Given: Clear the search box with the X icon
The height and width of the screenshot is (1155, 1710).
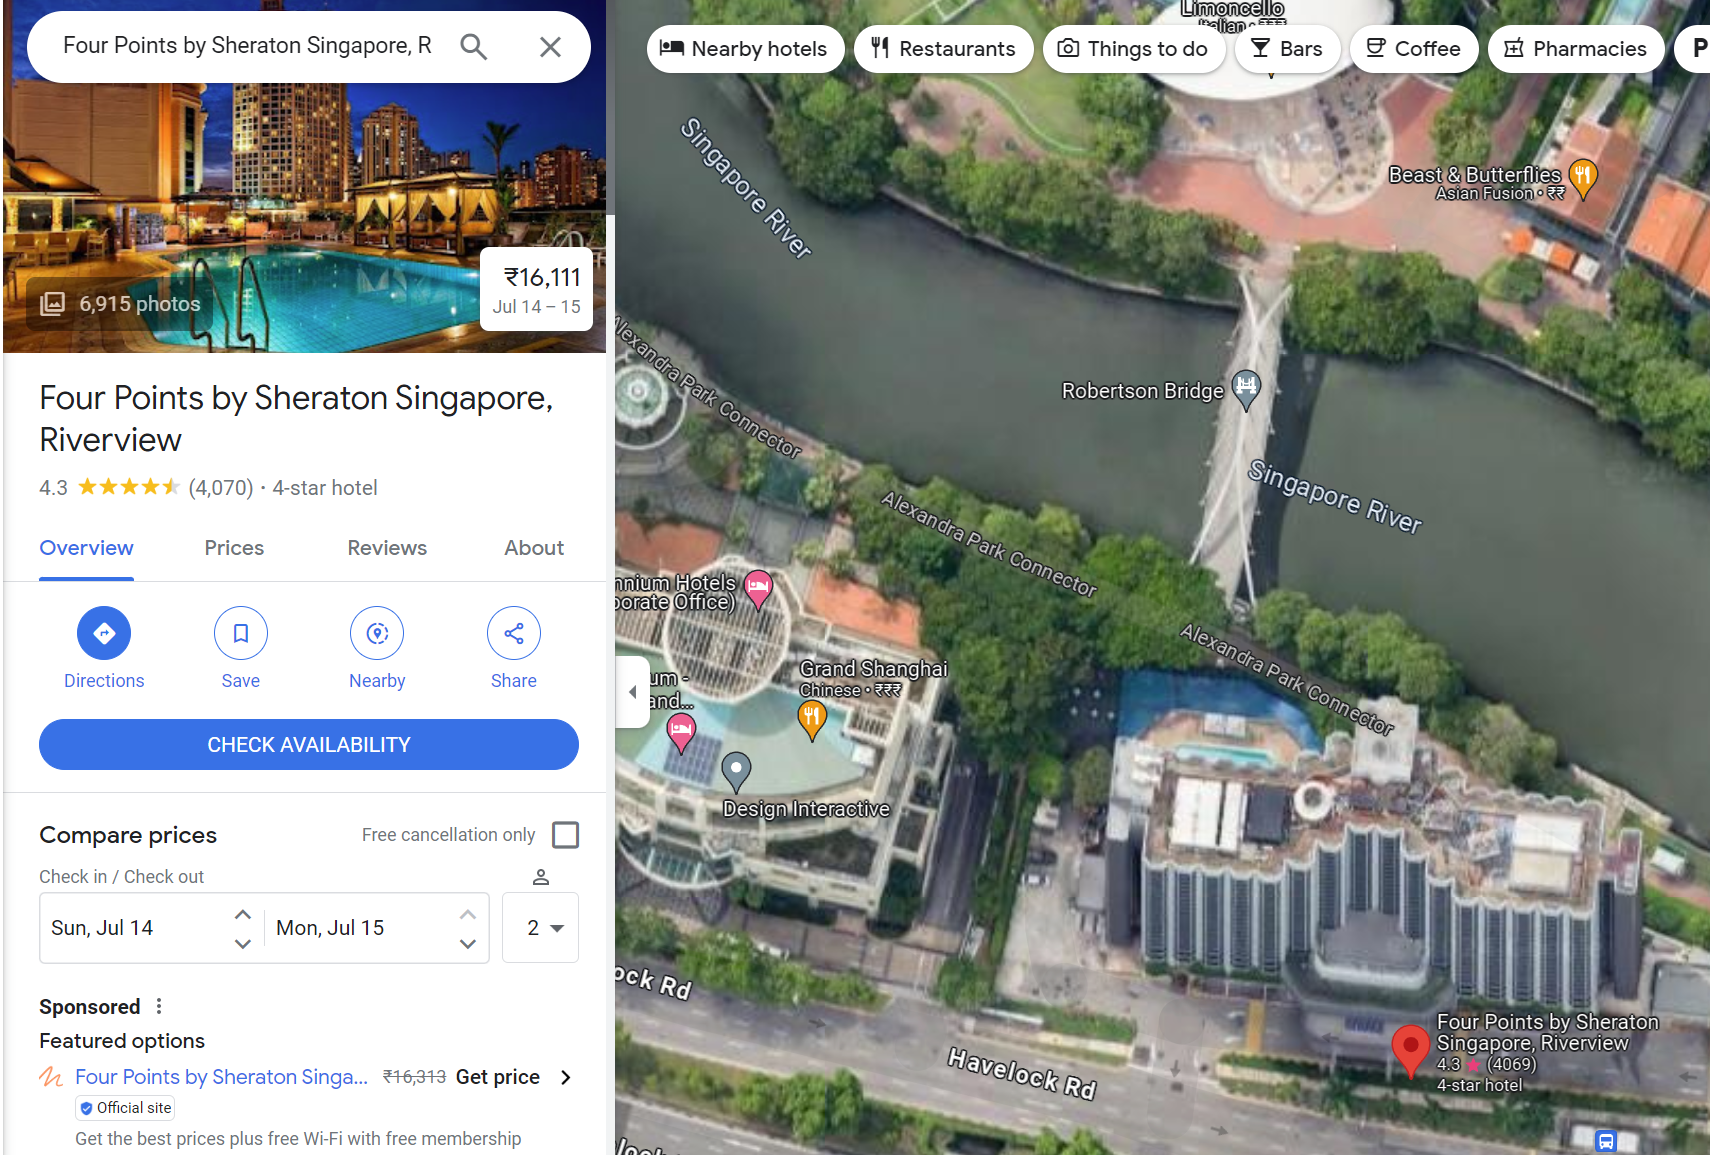Looking at the screenshot, I should [x=550, y=46].
